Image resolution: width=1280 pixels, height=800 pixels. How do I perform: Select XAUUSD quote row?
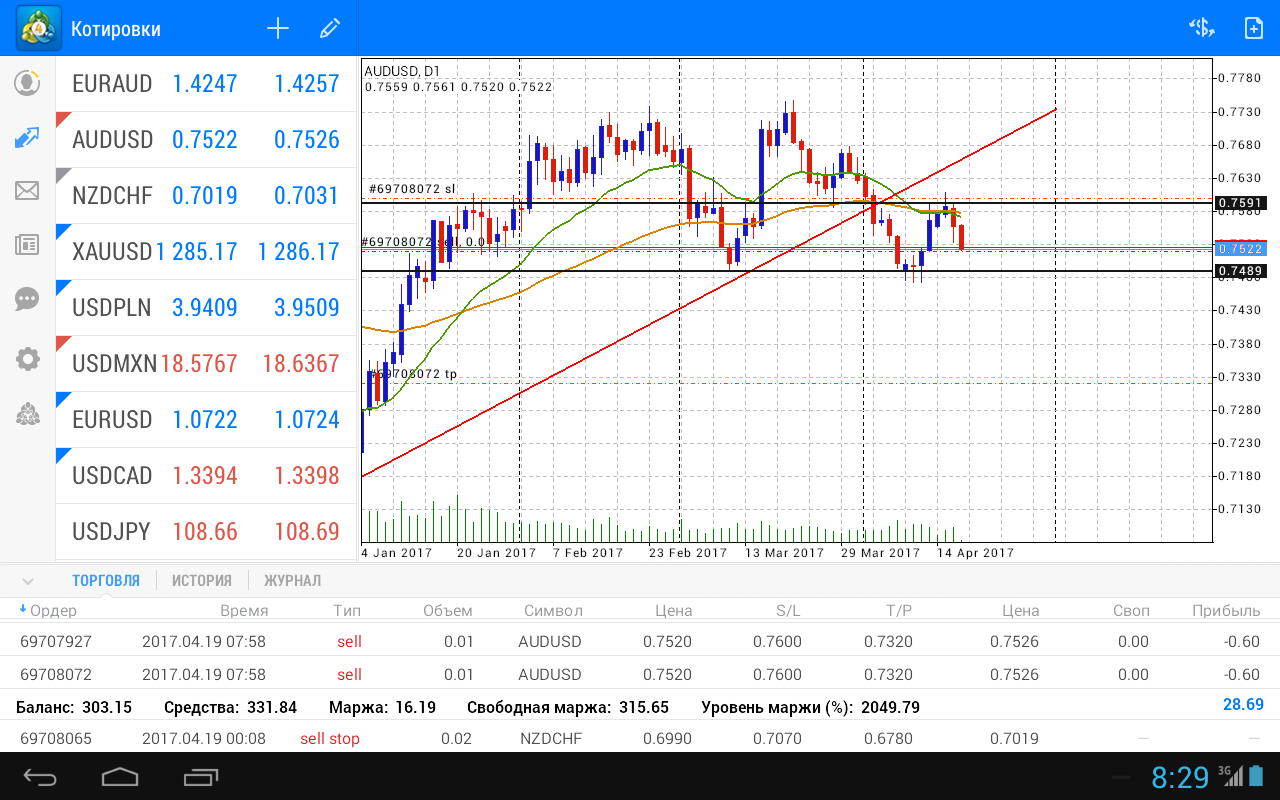tap(206, 251)
